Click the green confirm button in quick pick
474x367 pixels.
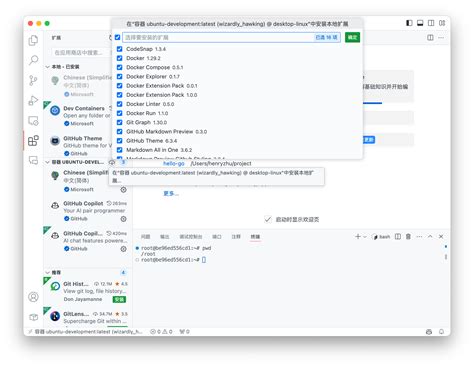pyautogui.click(x=352, y=37)
